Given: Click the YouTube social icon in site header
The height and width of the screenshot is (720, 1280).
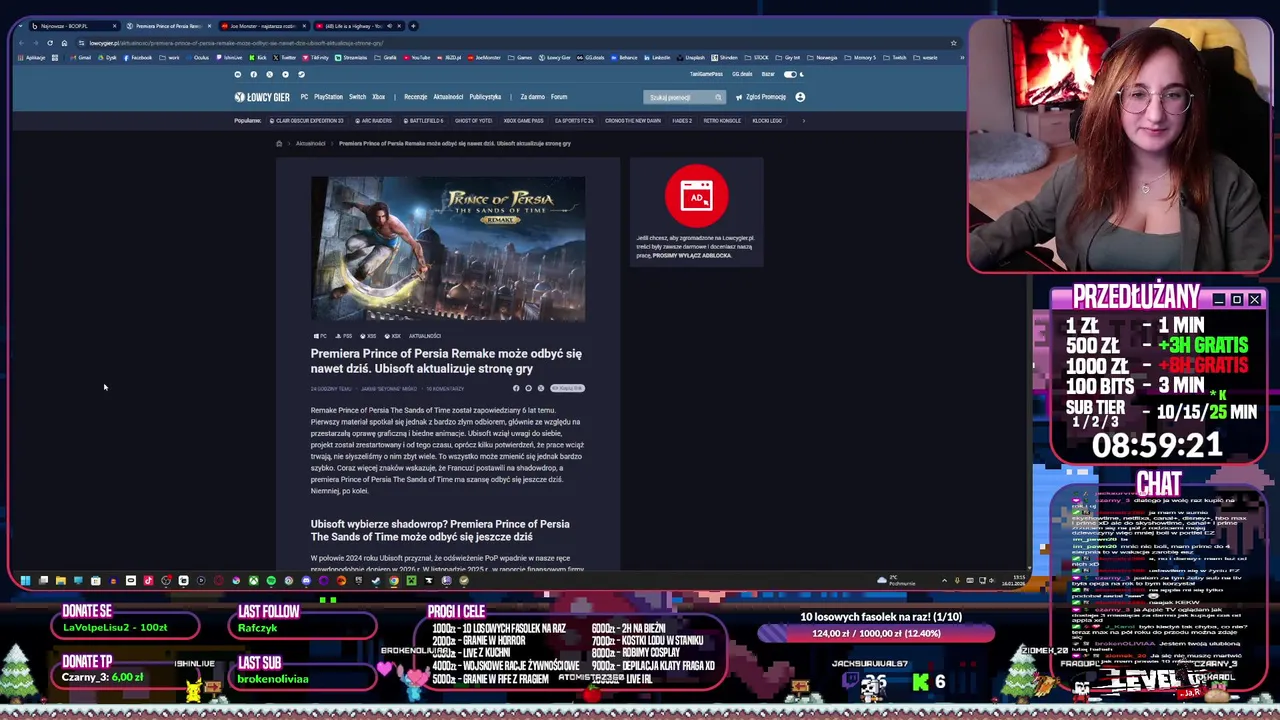Looking at the screenshot, I should 285,74.
